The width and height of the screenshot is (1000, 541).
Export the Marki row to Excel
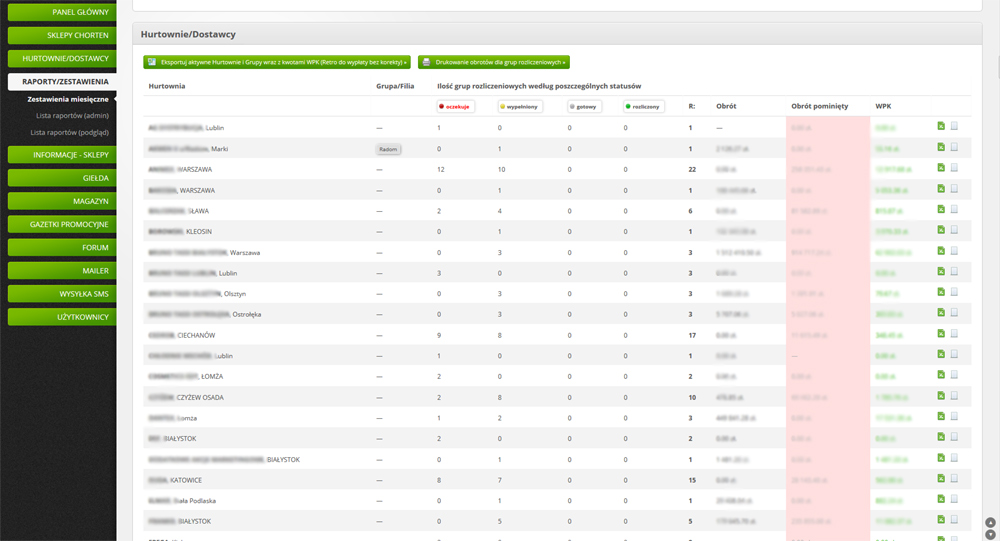pyautogui.click(x=941, y=148)
